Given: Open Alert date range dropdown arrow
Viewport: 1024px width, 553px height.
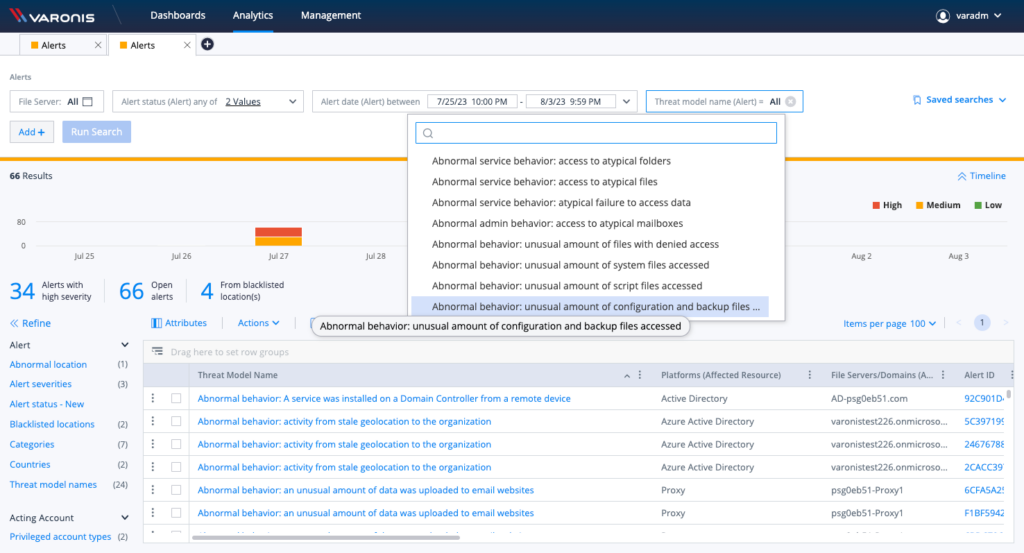Looking at the screenshot, I should coord(626,101).
